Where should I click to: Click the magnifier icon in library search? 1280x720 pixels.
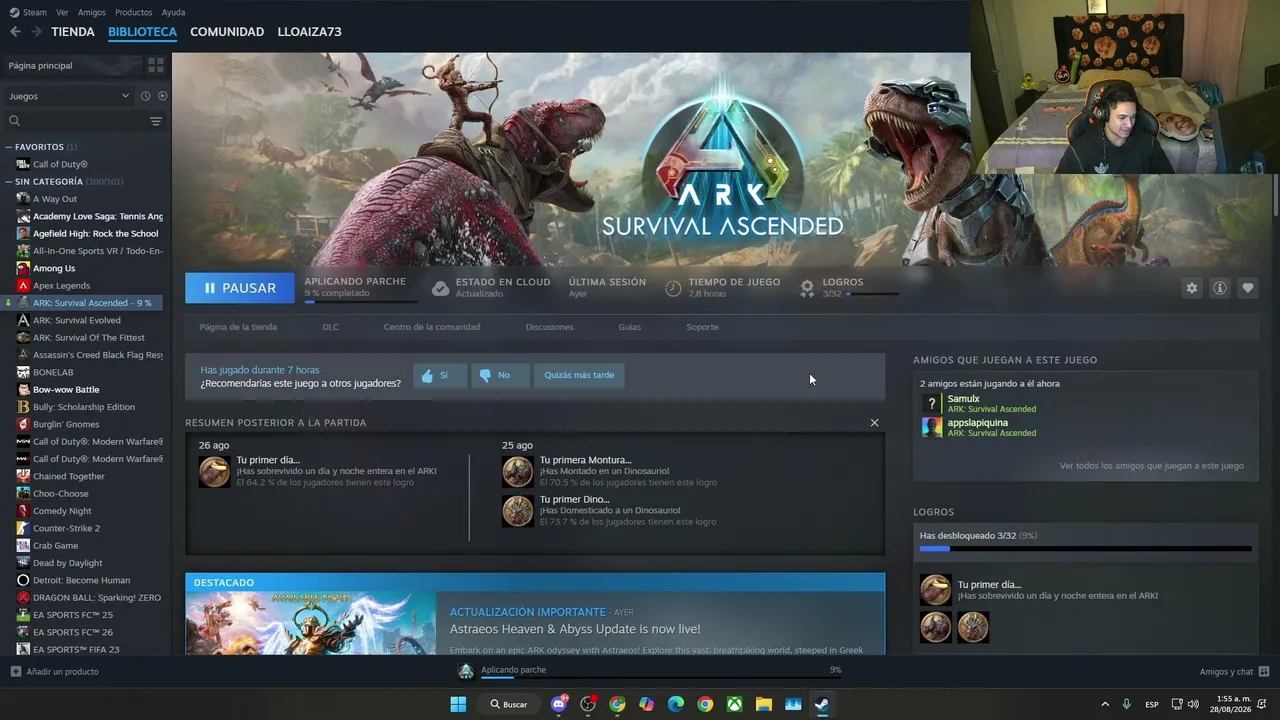[x=15, y=121]
